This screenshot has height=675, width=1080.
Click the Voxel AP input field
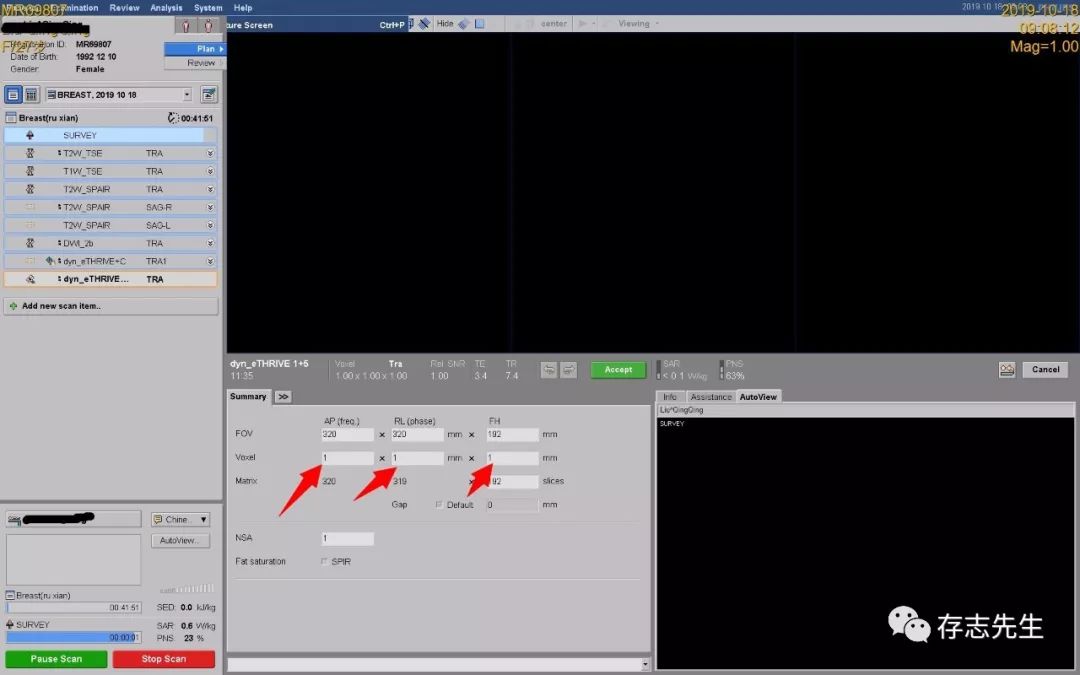pyautogui.click(x=347, y=458)
